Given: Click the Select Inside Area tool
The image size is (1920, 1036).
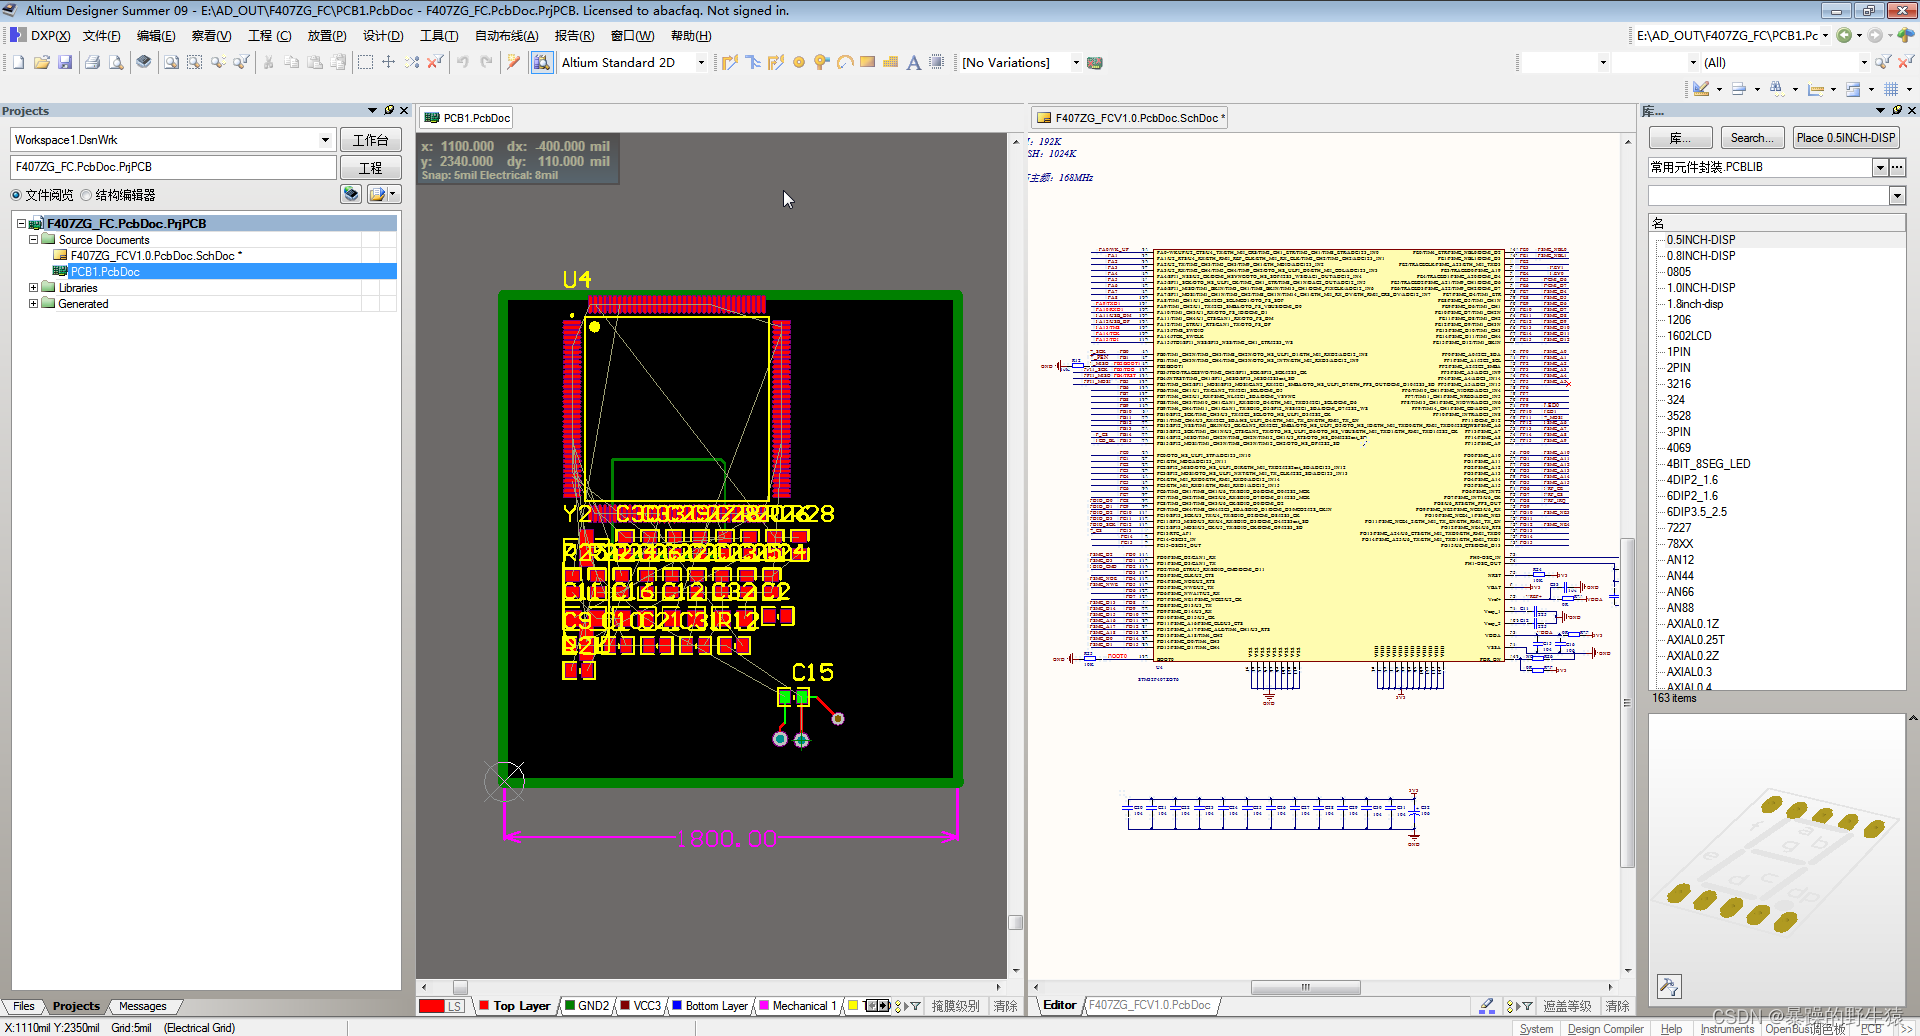Looking at the screenshot, I should click(x=365, y=63).
